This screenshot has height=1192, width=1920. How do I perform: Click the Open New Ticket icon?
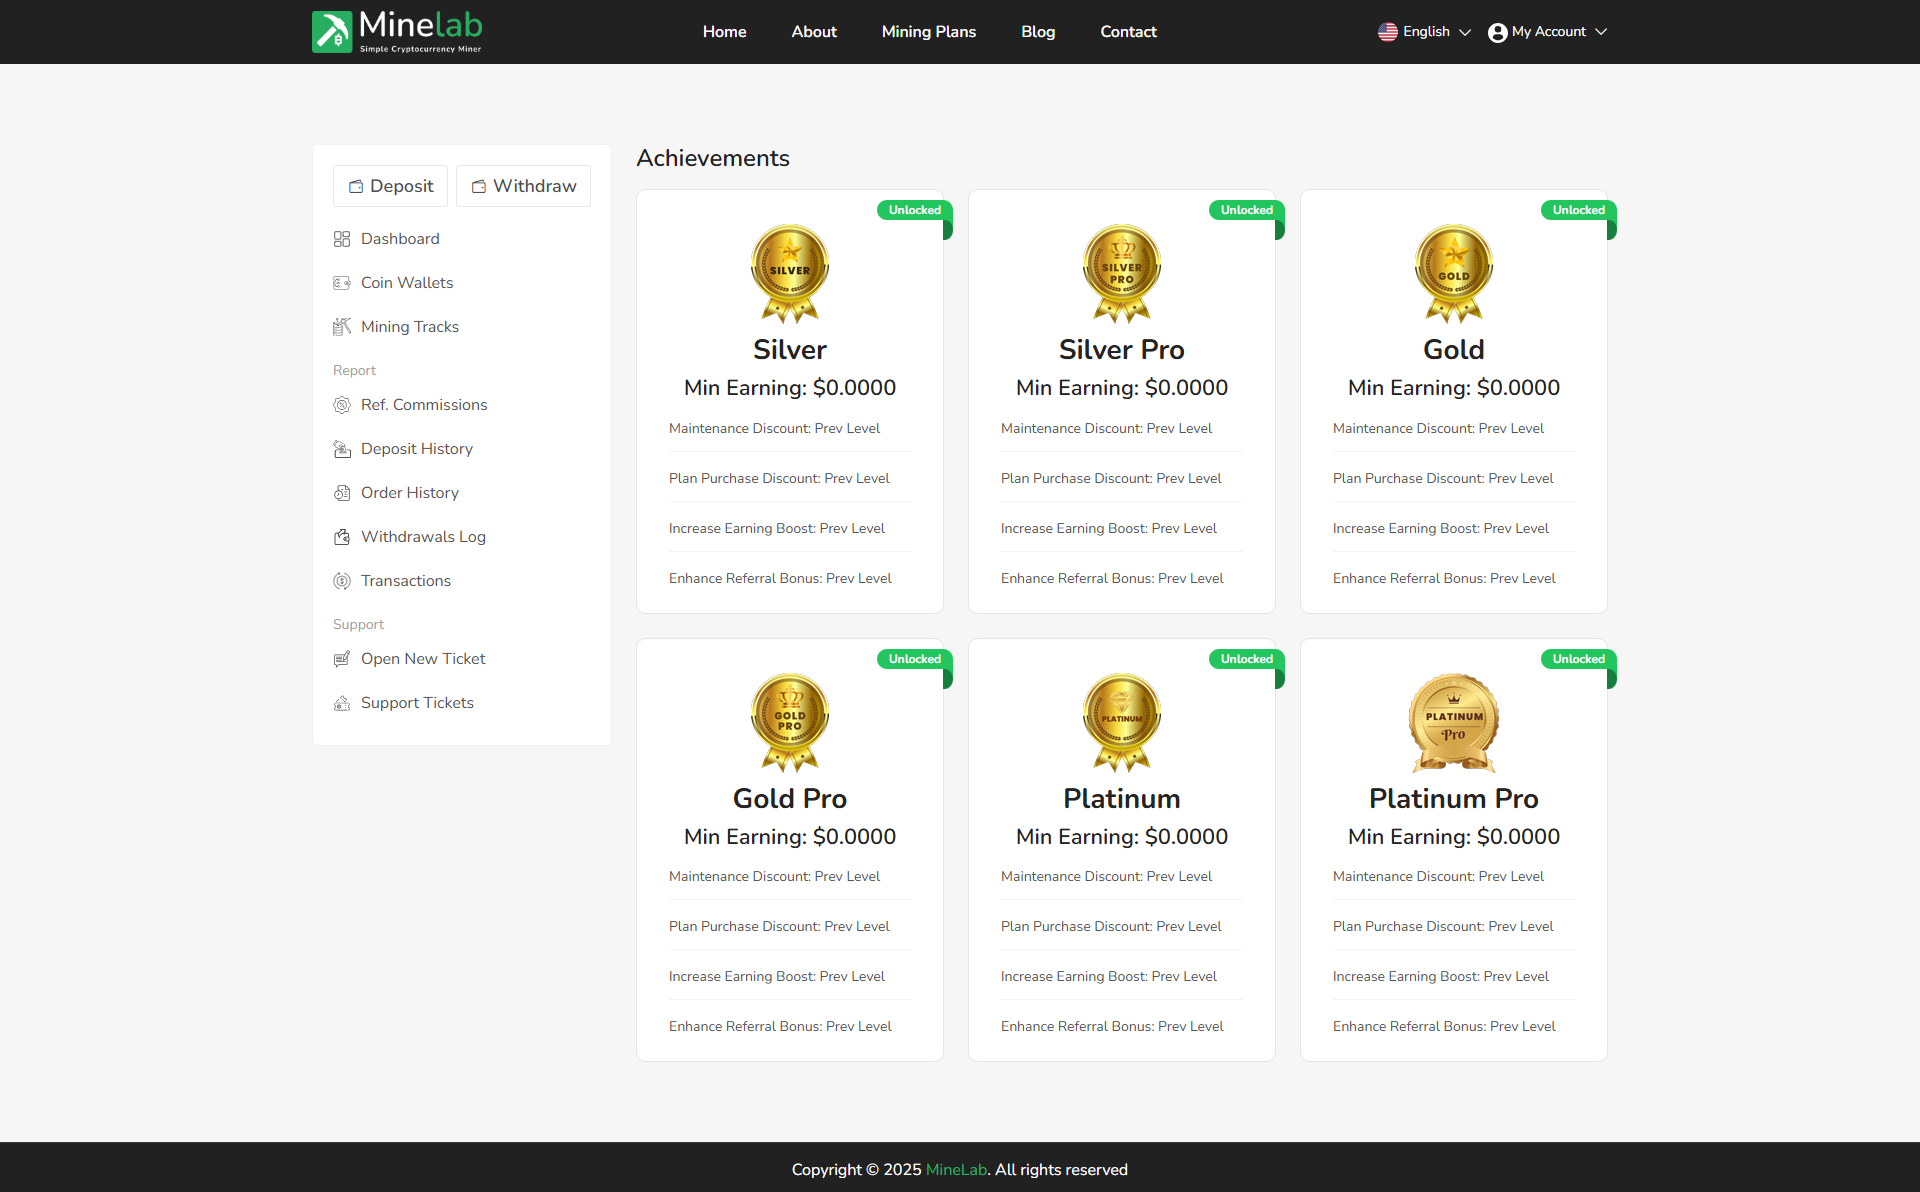click(x=342, y=659)
